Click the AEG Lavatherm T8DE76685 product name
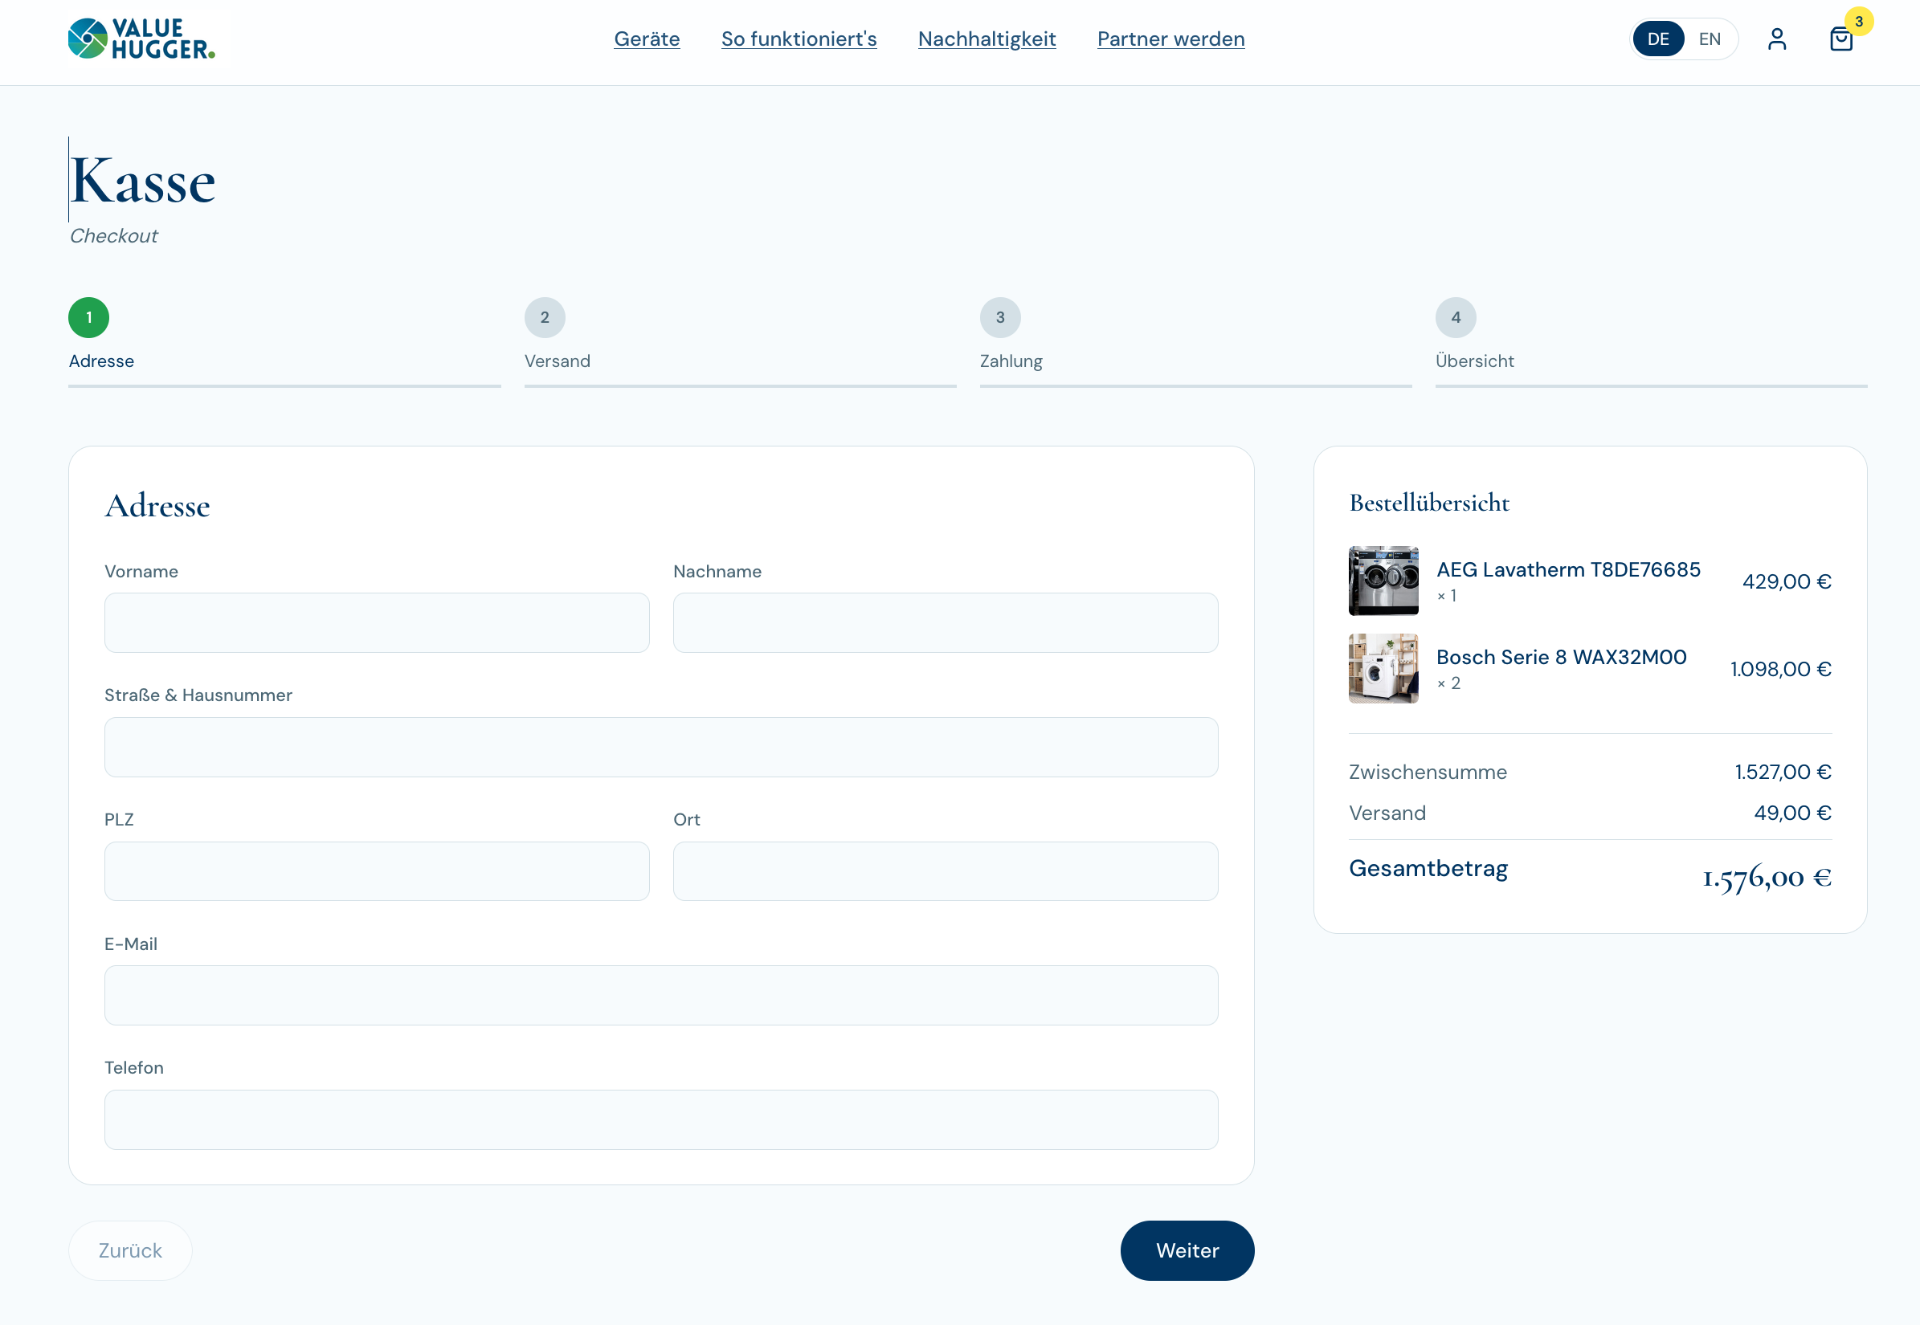This screenshot has height=1325, width=1920. [1568, 569]
